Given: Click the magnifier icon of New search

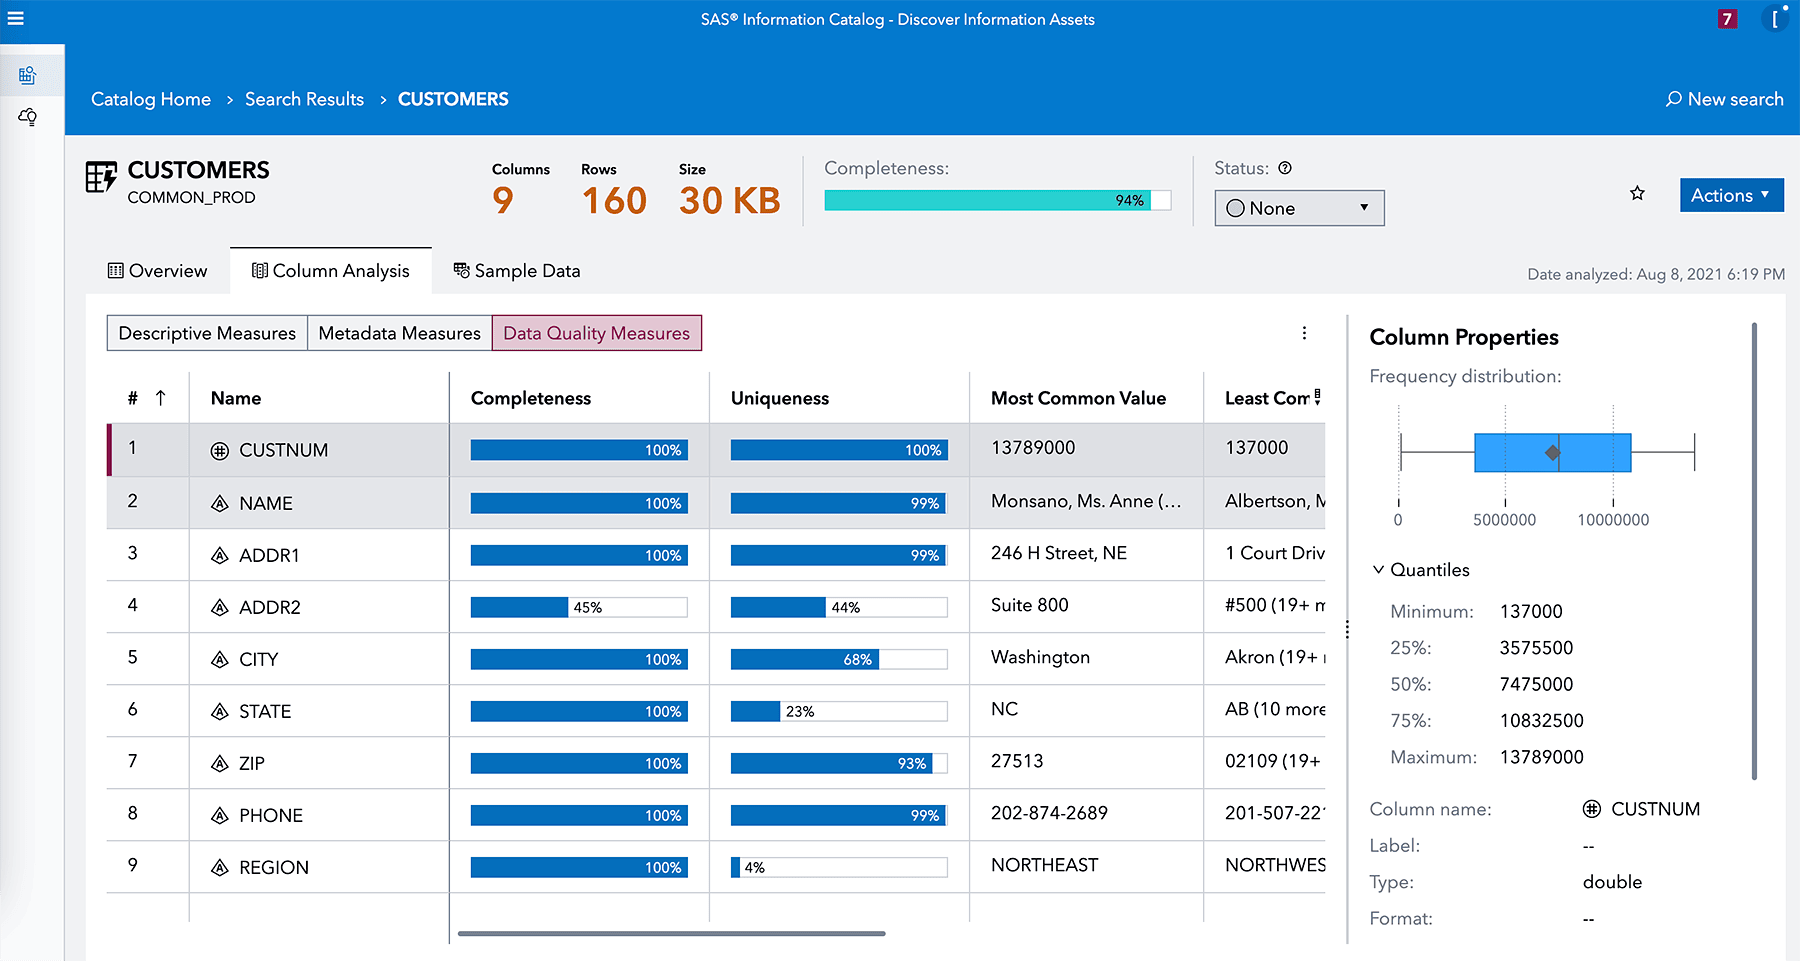Looking at the screenshot, I should 1673,99.
